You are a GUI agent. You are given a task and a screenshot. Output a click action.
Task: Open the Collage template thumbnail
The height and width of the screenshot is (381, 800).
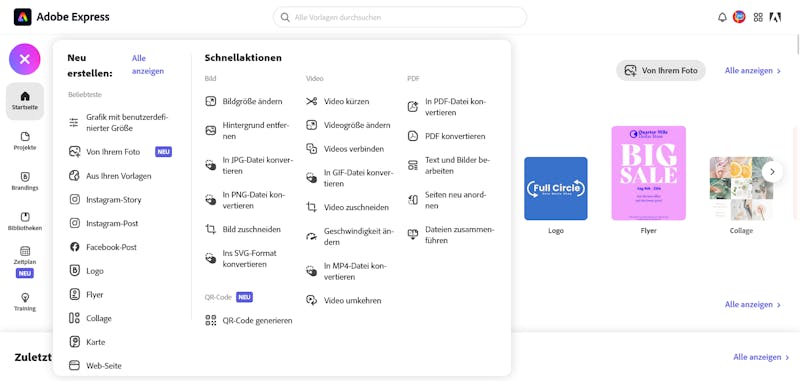point(741,189)
